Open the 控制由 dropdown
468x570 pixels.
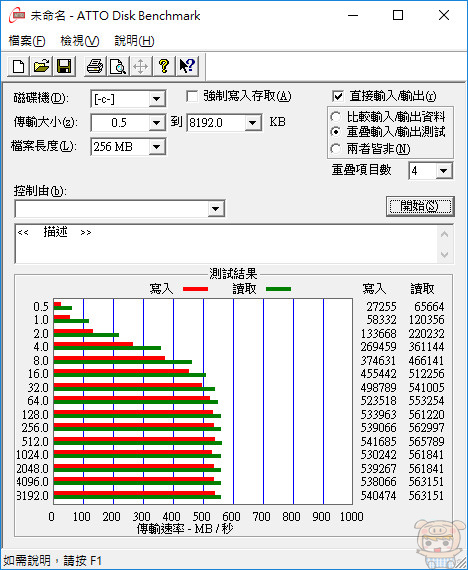click(216, 209)
